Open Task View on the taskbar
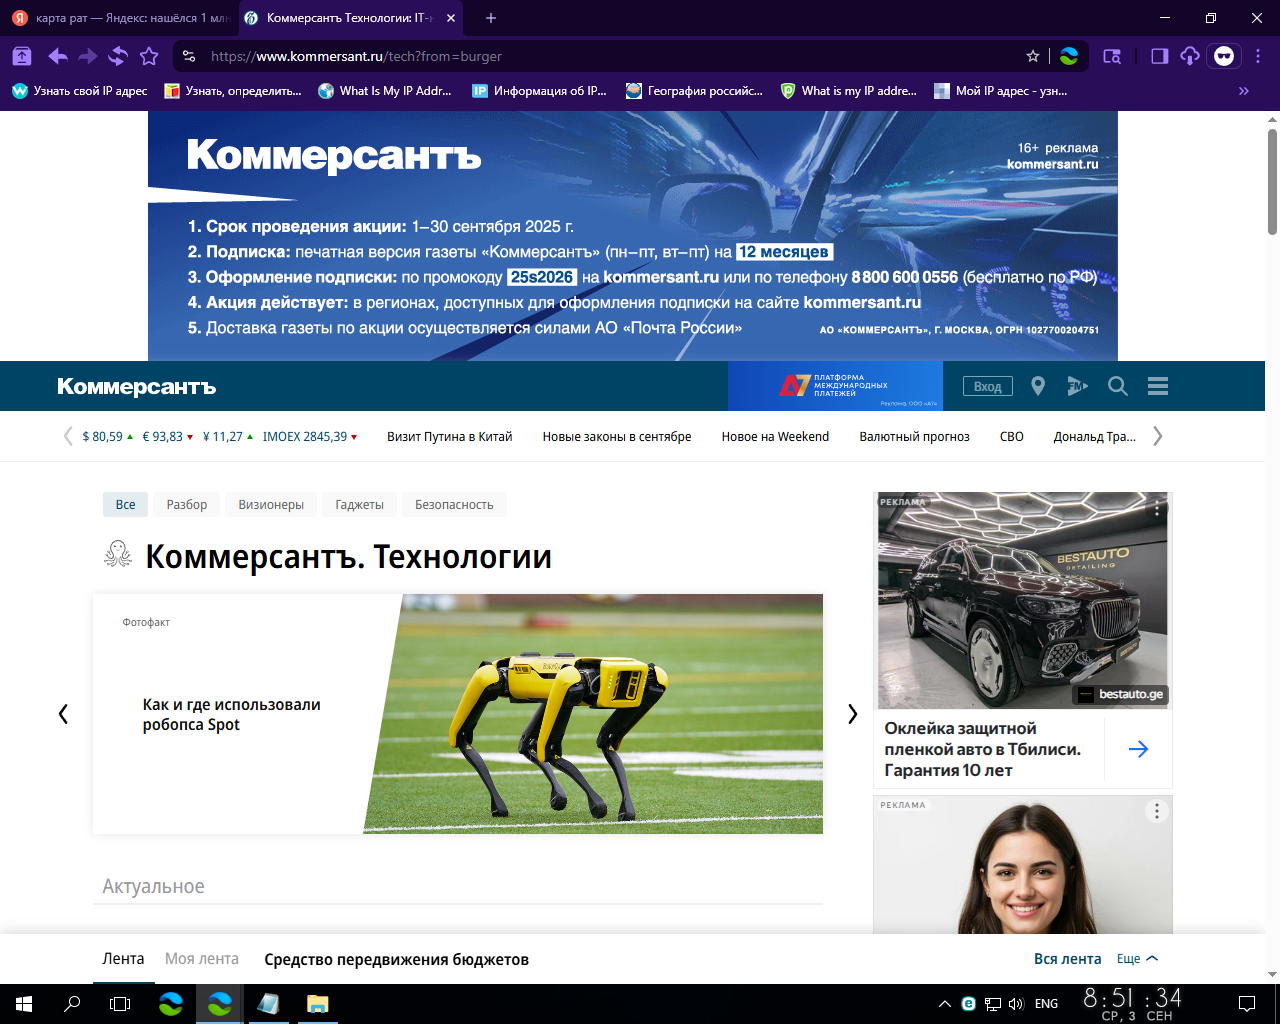 pos(120,1003)
